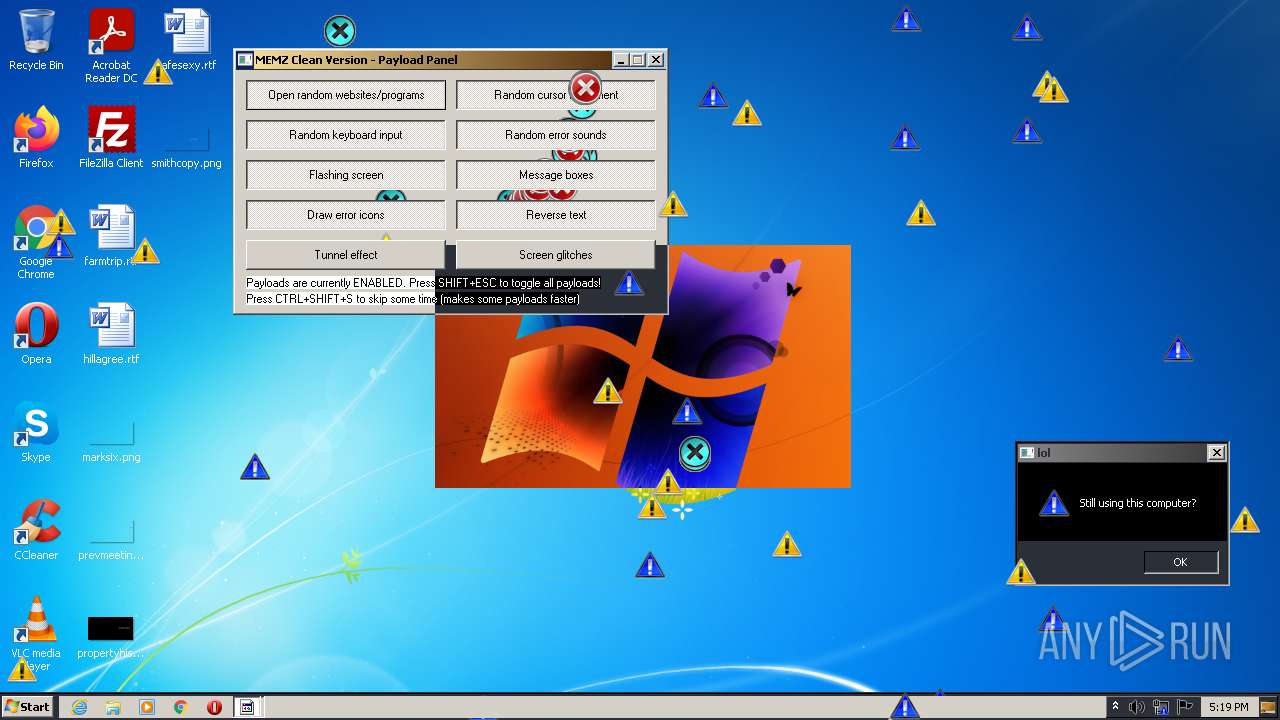Toggle Message boxes payload
The width and height of the screenshot is (1280, 720).
pyautogui.click(x=556, y=175)
